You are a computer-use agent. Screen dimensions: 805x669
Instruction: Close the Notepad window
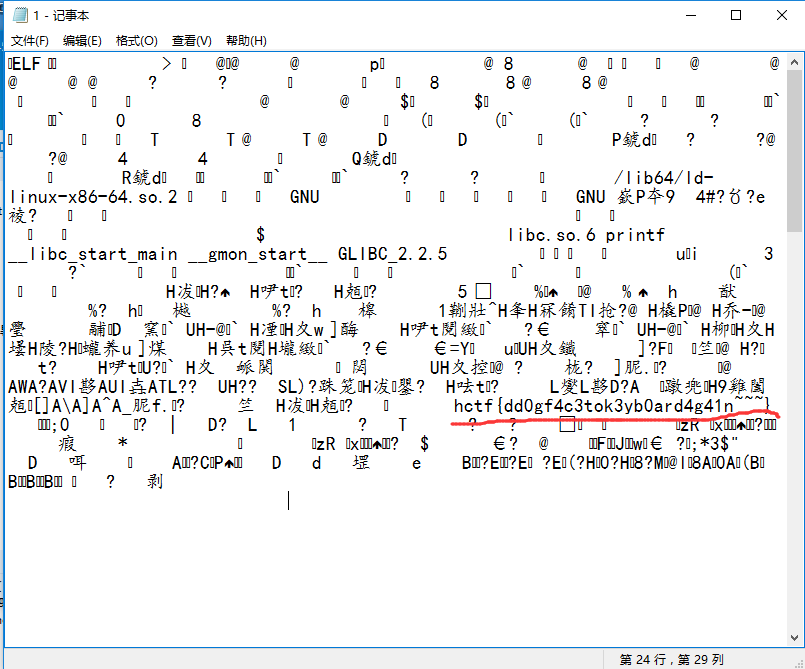781,15
